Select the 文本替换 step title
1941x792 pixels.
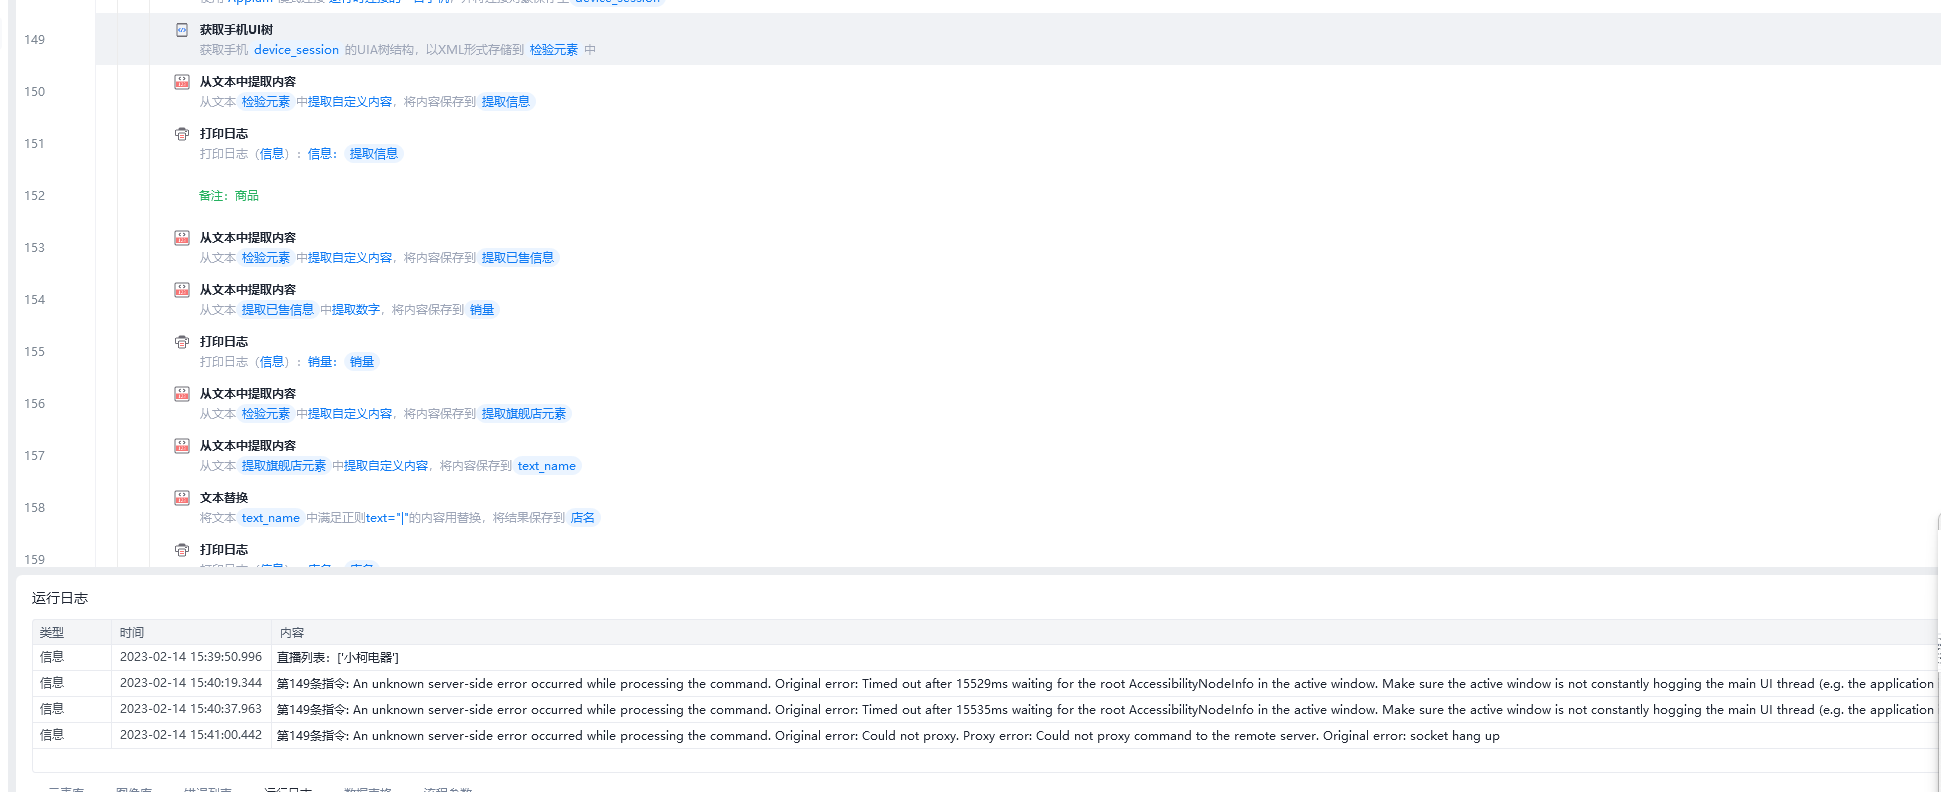tap(224, 498)
